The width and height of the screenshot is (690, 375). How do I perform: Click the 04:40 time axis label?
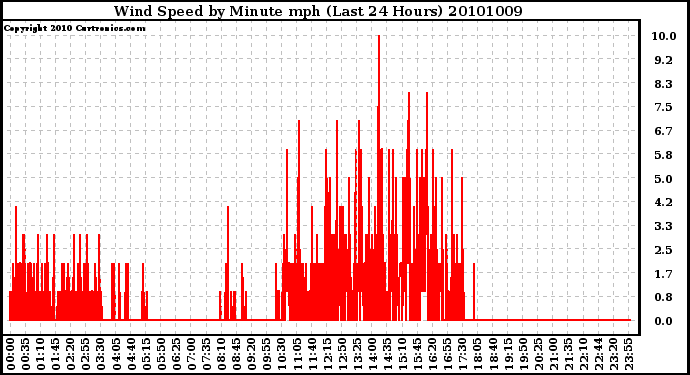point(131,355)
